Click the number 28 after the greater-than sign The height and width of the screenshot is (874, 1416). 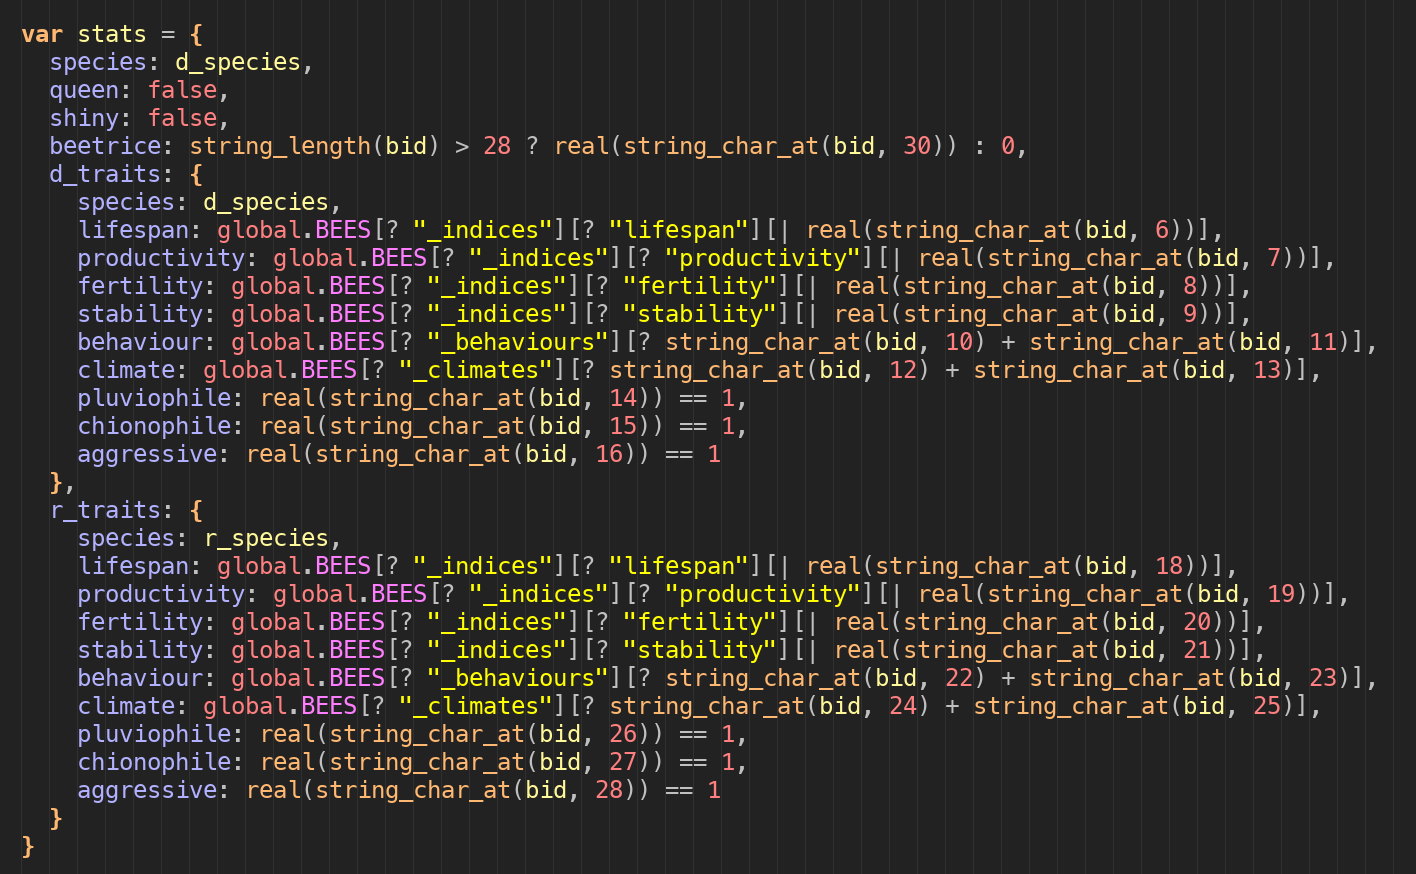click(497, 146)
